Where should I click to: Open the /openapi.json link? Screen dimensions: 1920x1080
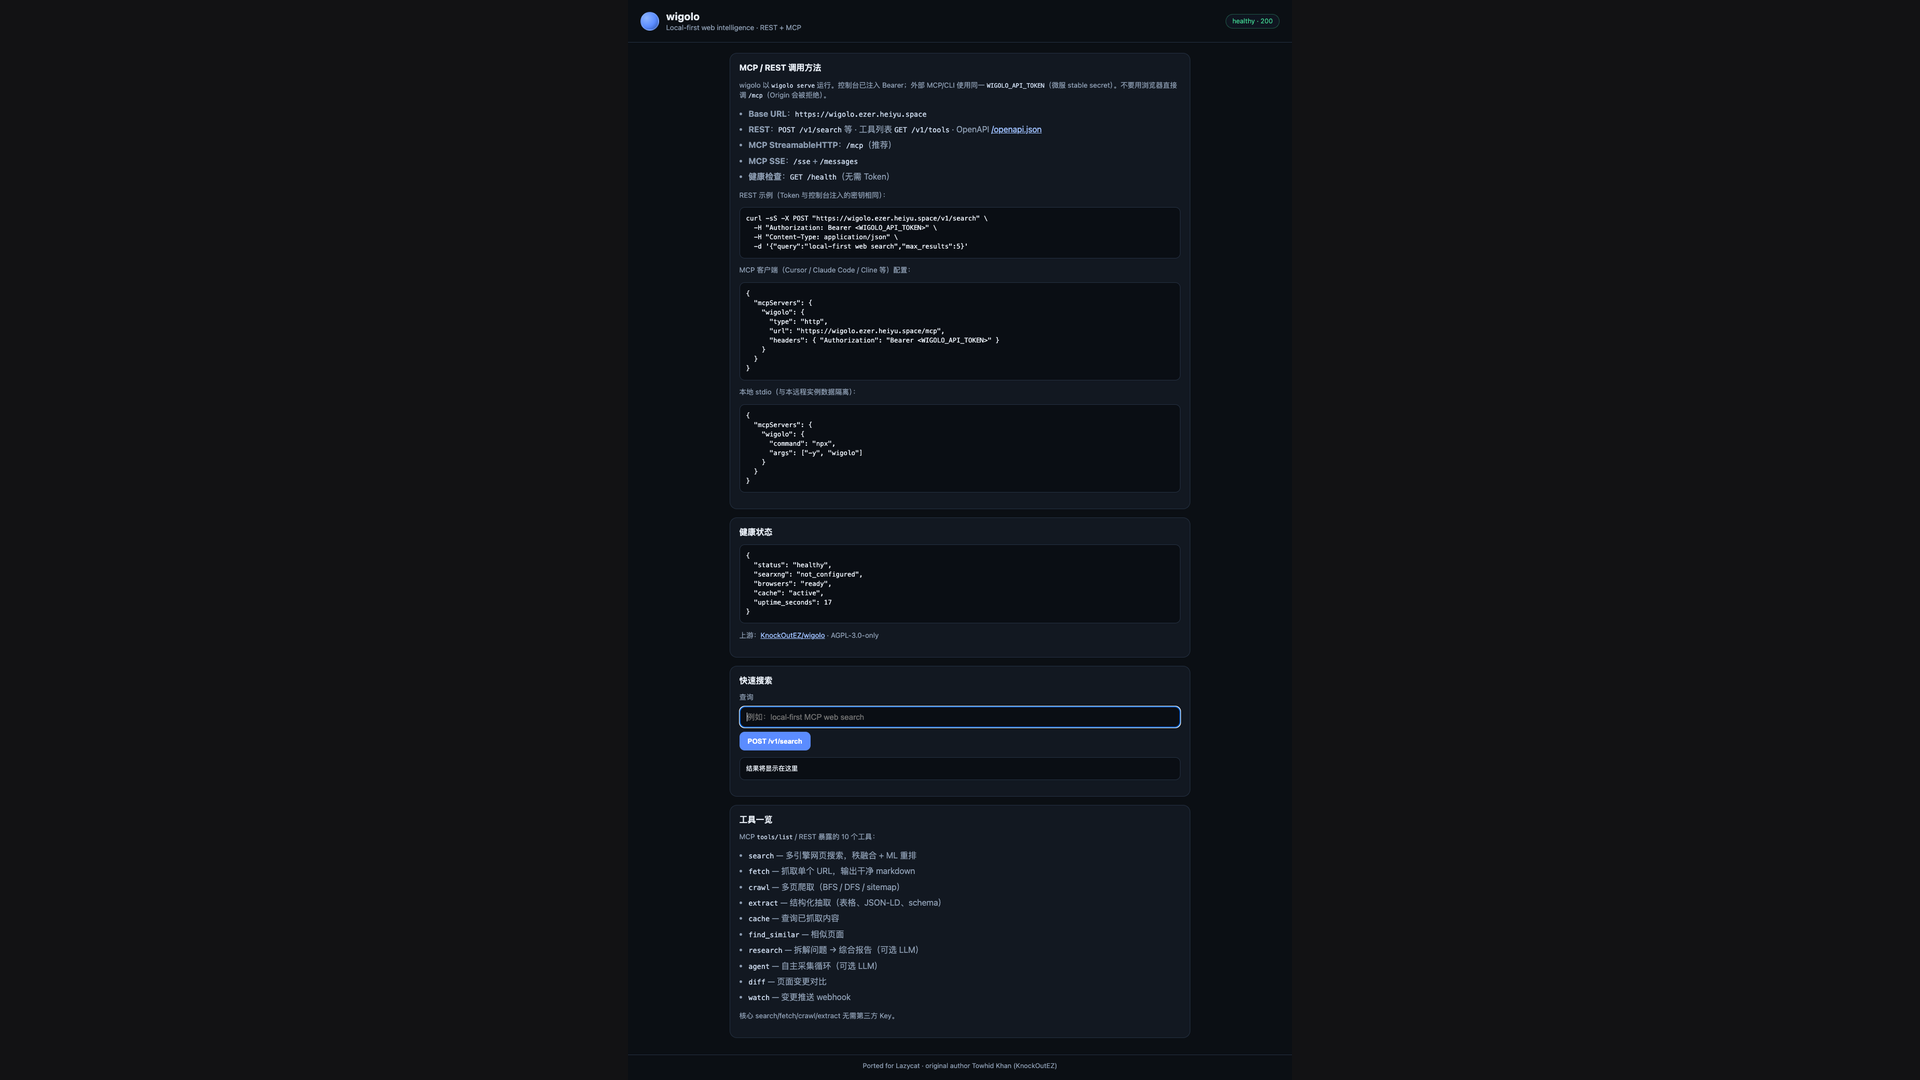tap(1016, 130)
